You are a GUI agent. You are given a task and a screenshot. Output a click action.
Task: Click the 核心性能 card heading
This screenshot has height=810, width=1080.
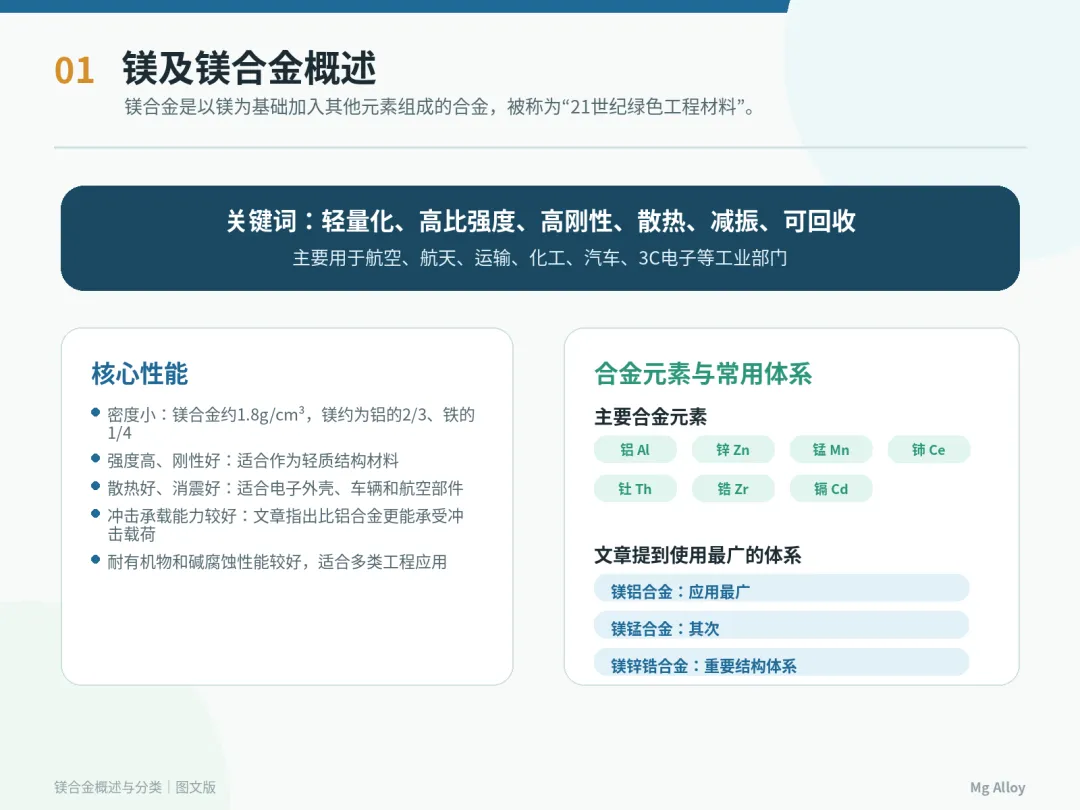click(140, 373)
